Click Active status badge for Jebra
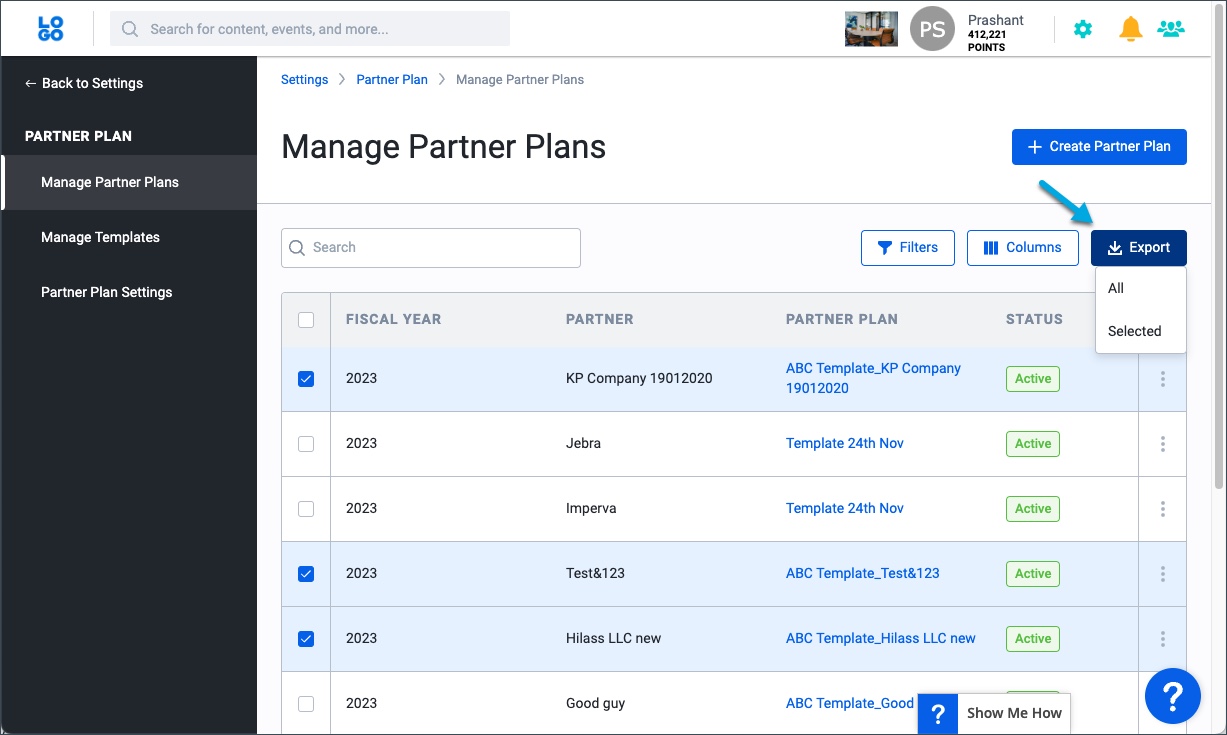 (x=1033, y=444)
